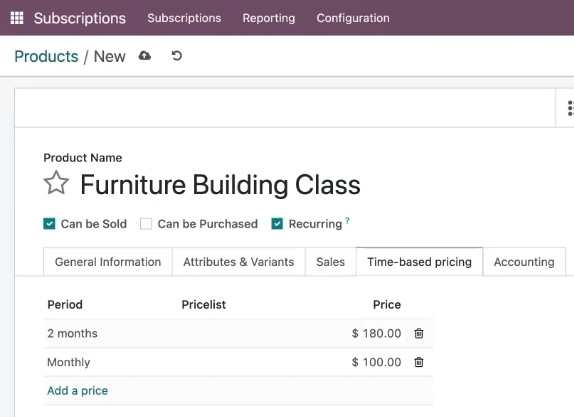Enable the Can be Purchased checkbox
Image resolution: width=574 pixels, height=417 pixels.
146,224
